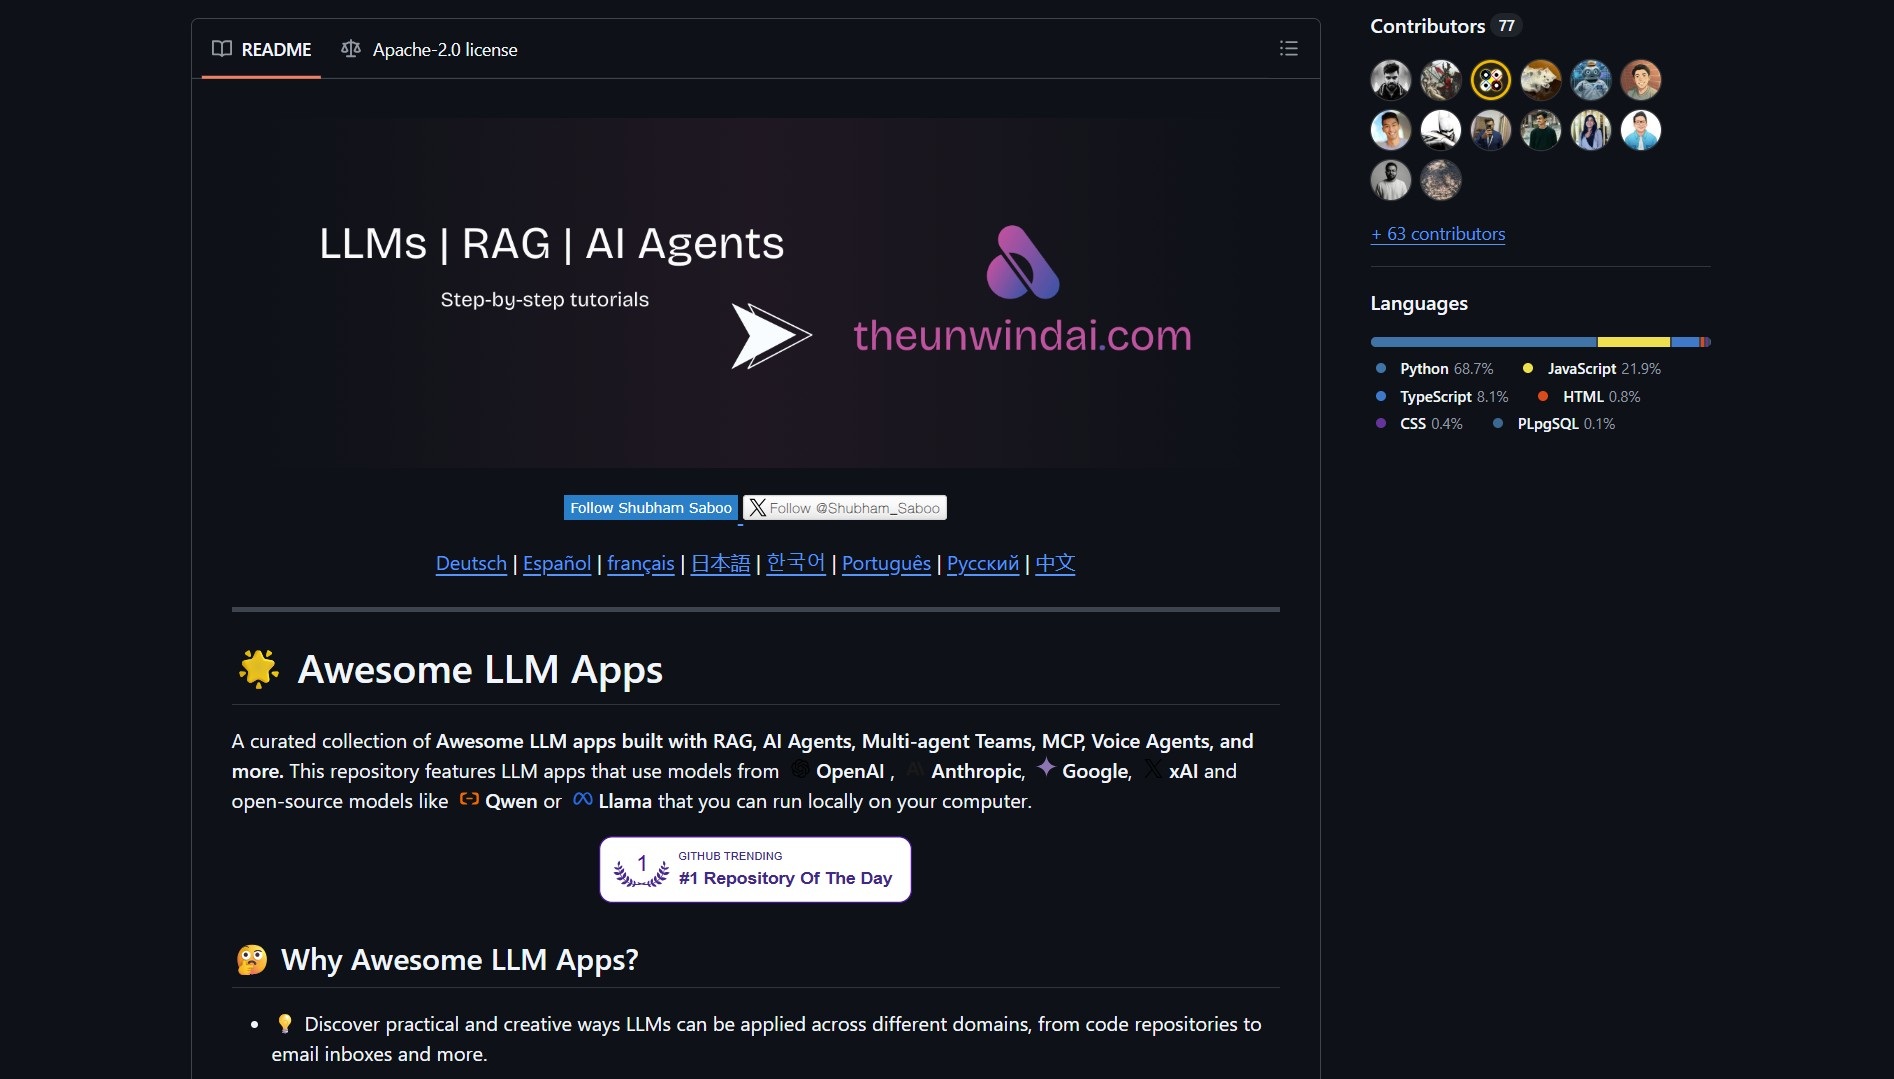The image size is (1894, 1079).
Task: Click the Languages heading
Action: (1419, 303)
